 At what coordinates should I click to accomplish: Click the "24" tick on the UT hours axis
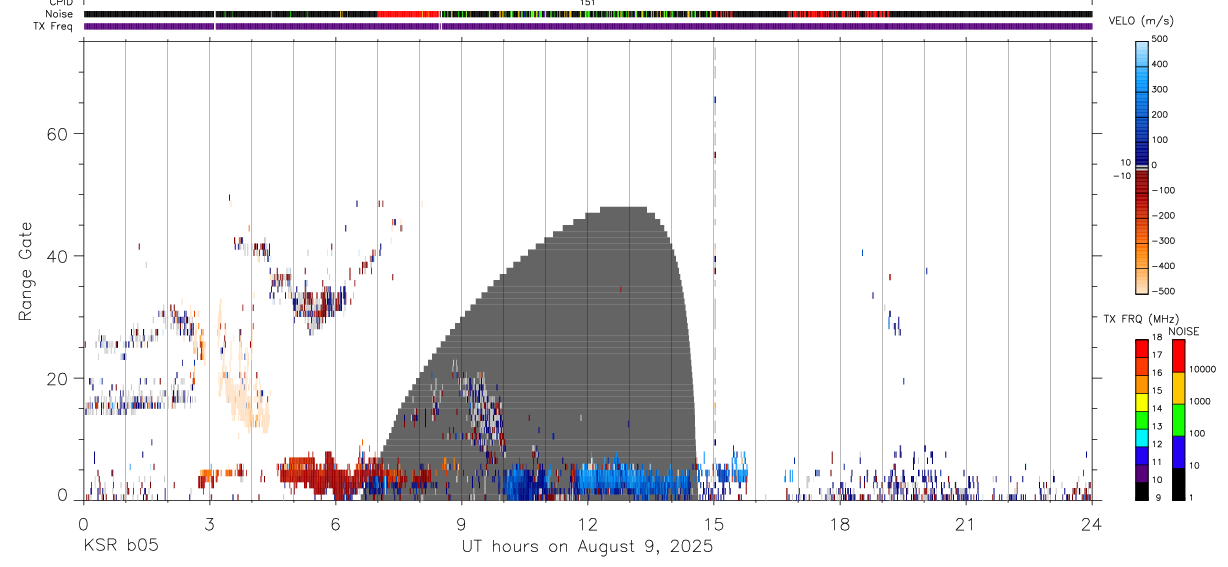(x=1091, y=523)
